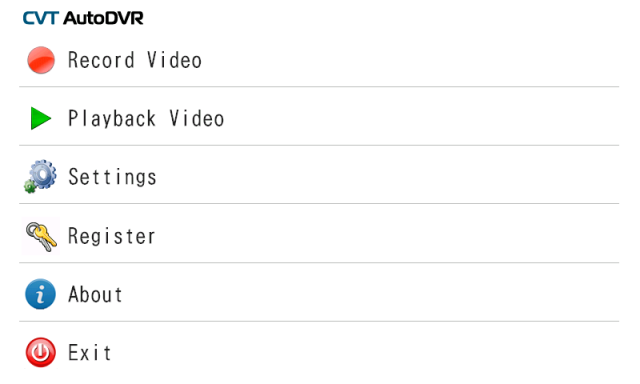Select the Record Video text label
The height and width of the screenshot is (384, 640).
(135, 60)
